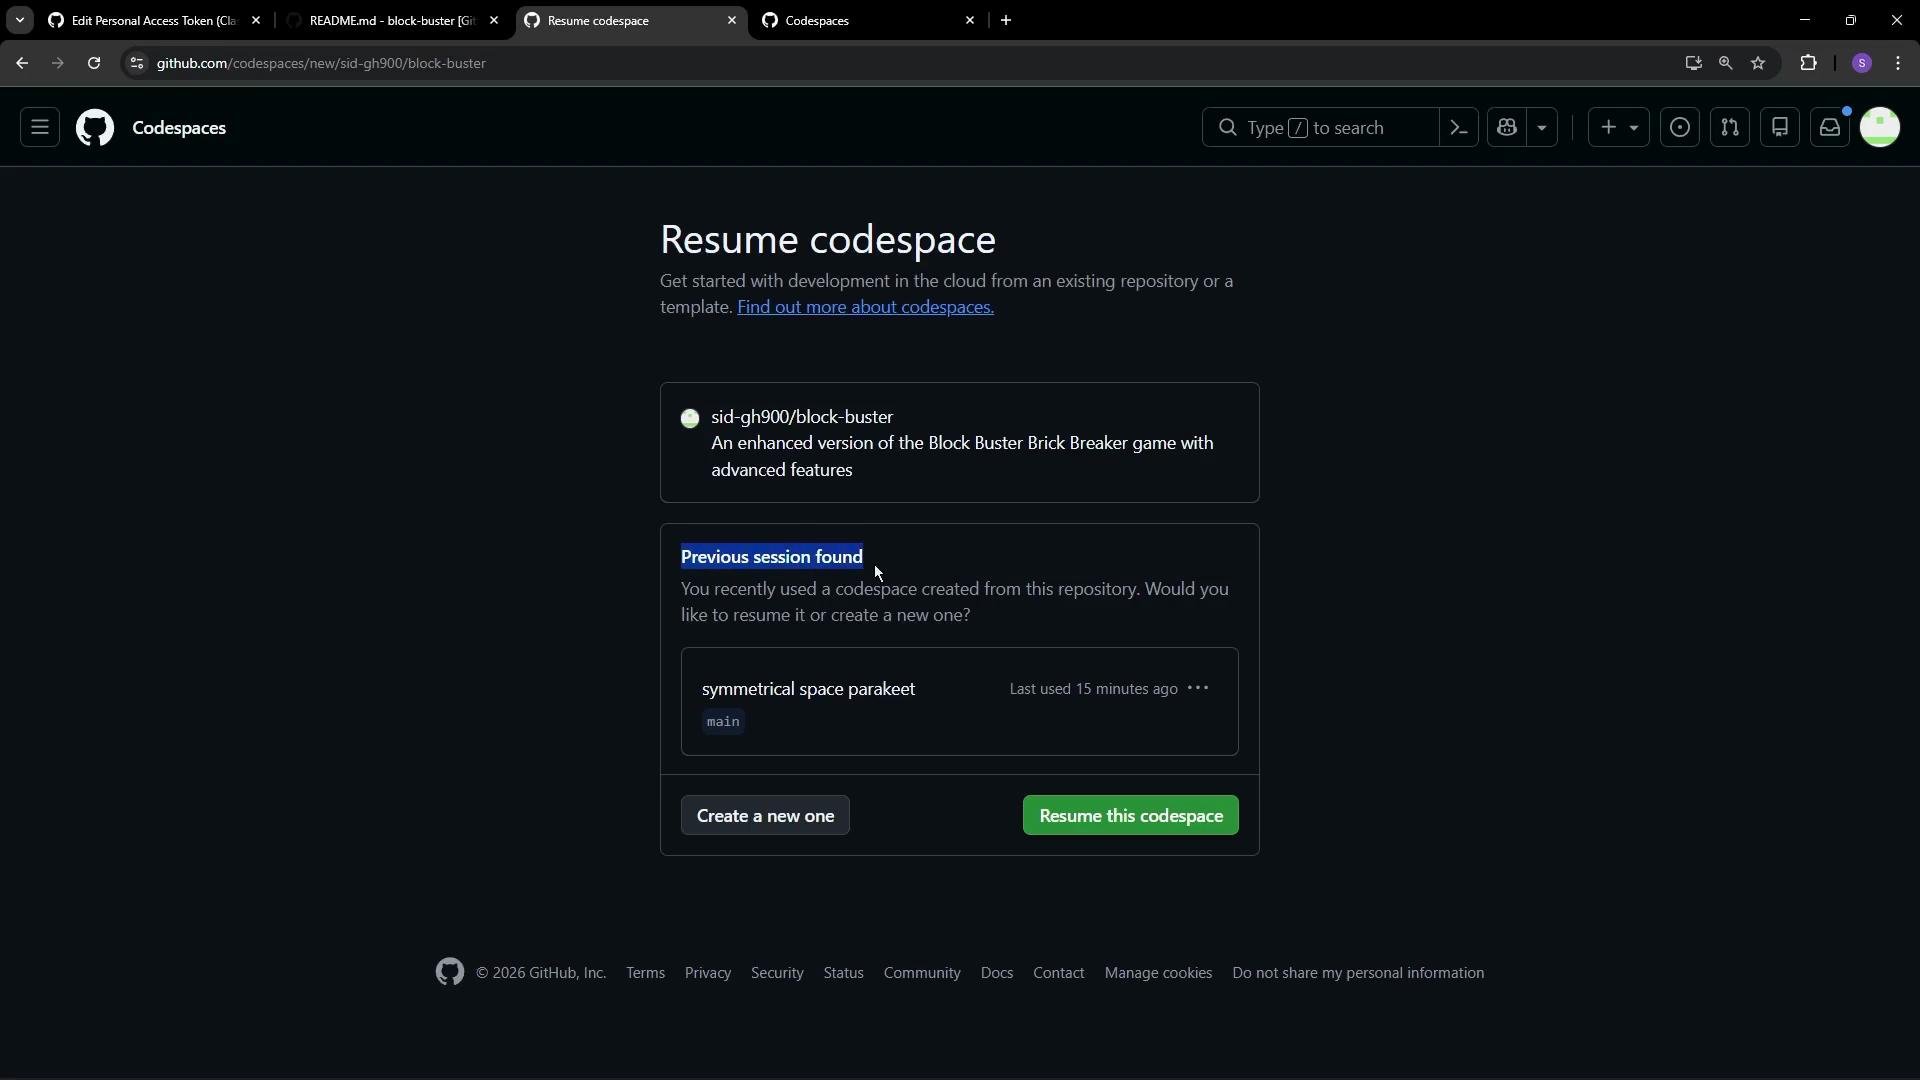Click the sid-gh900/block-buster repository name
This screenshot has width=1920, height=1080.
(802, 417)
